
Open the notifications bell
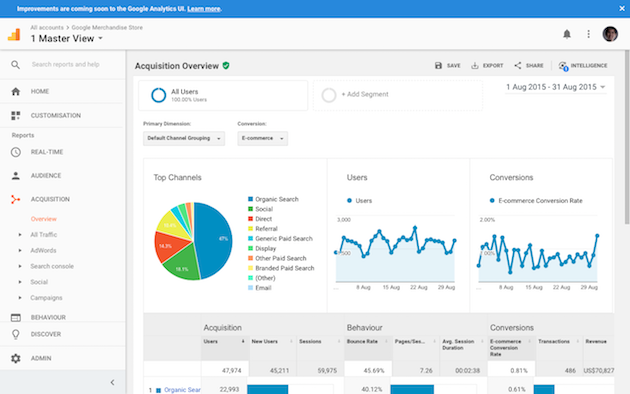click(567, 34)
